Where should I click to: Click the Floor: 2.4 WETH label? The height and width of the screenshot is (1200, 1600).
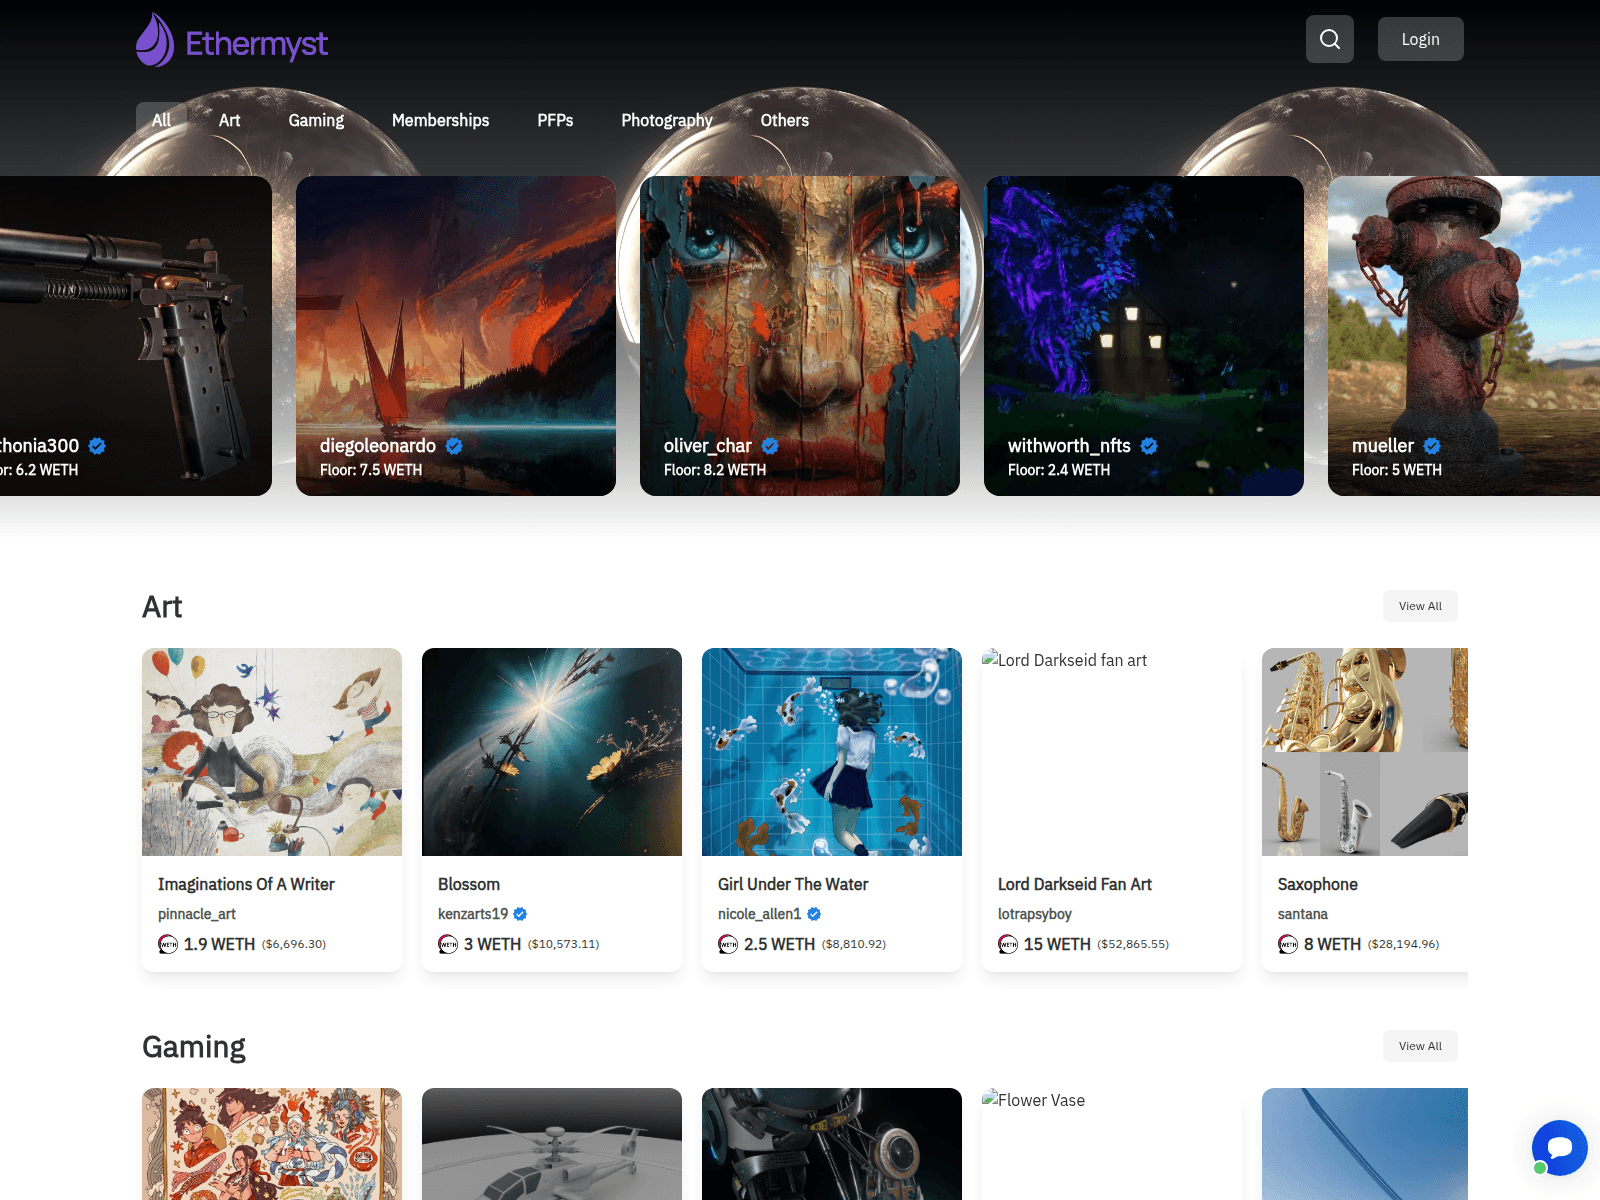1059,470
